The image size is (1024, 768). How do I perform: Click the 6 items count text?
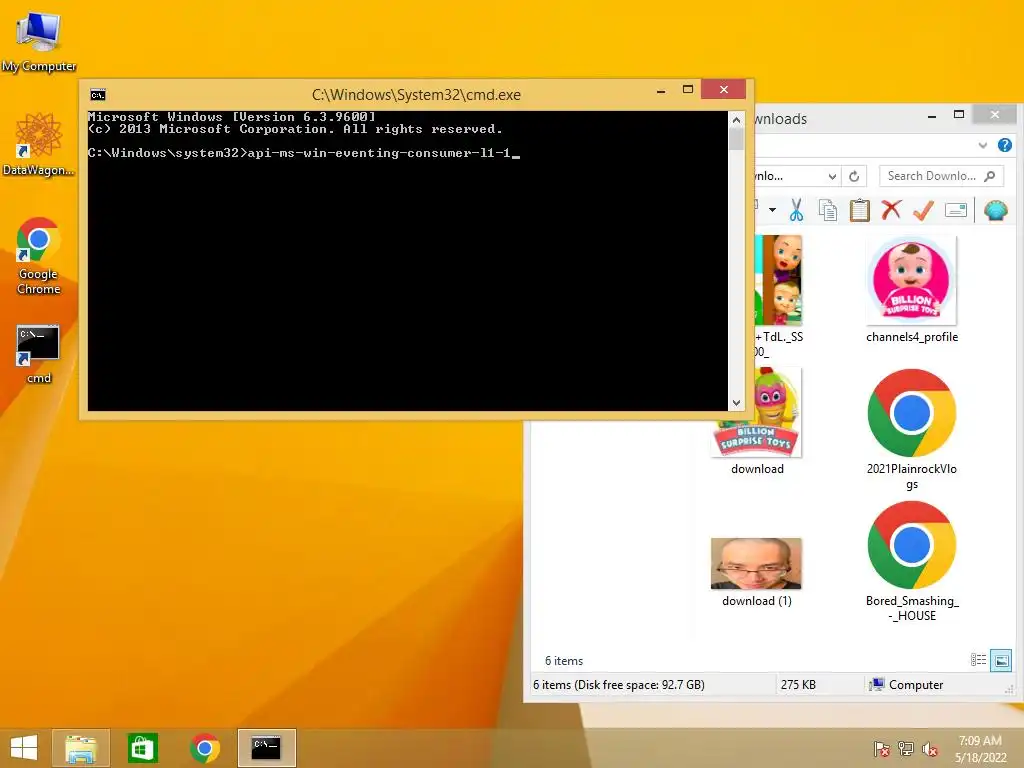(564, 660)
